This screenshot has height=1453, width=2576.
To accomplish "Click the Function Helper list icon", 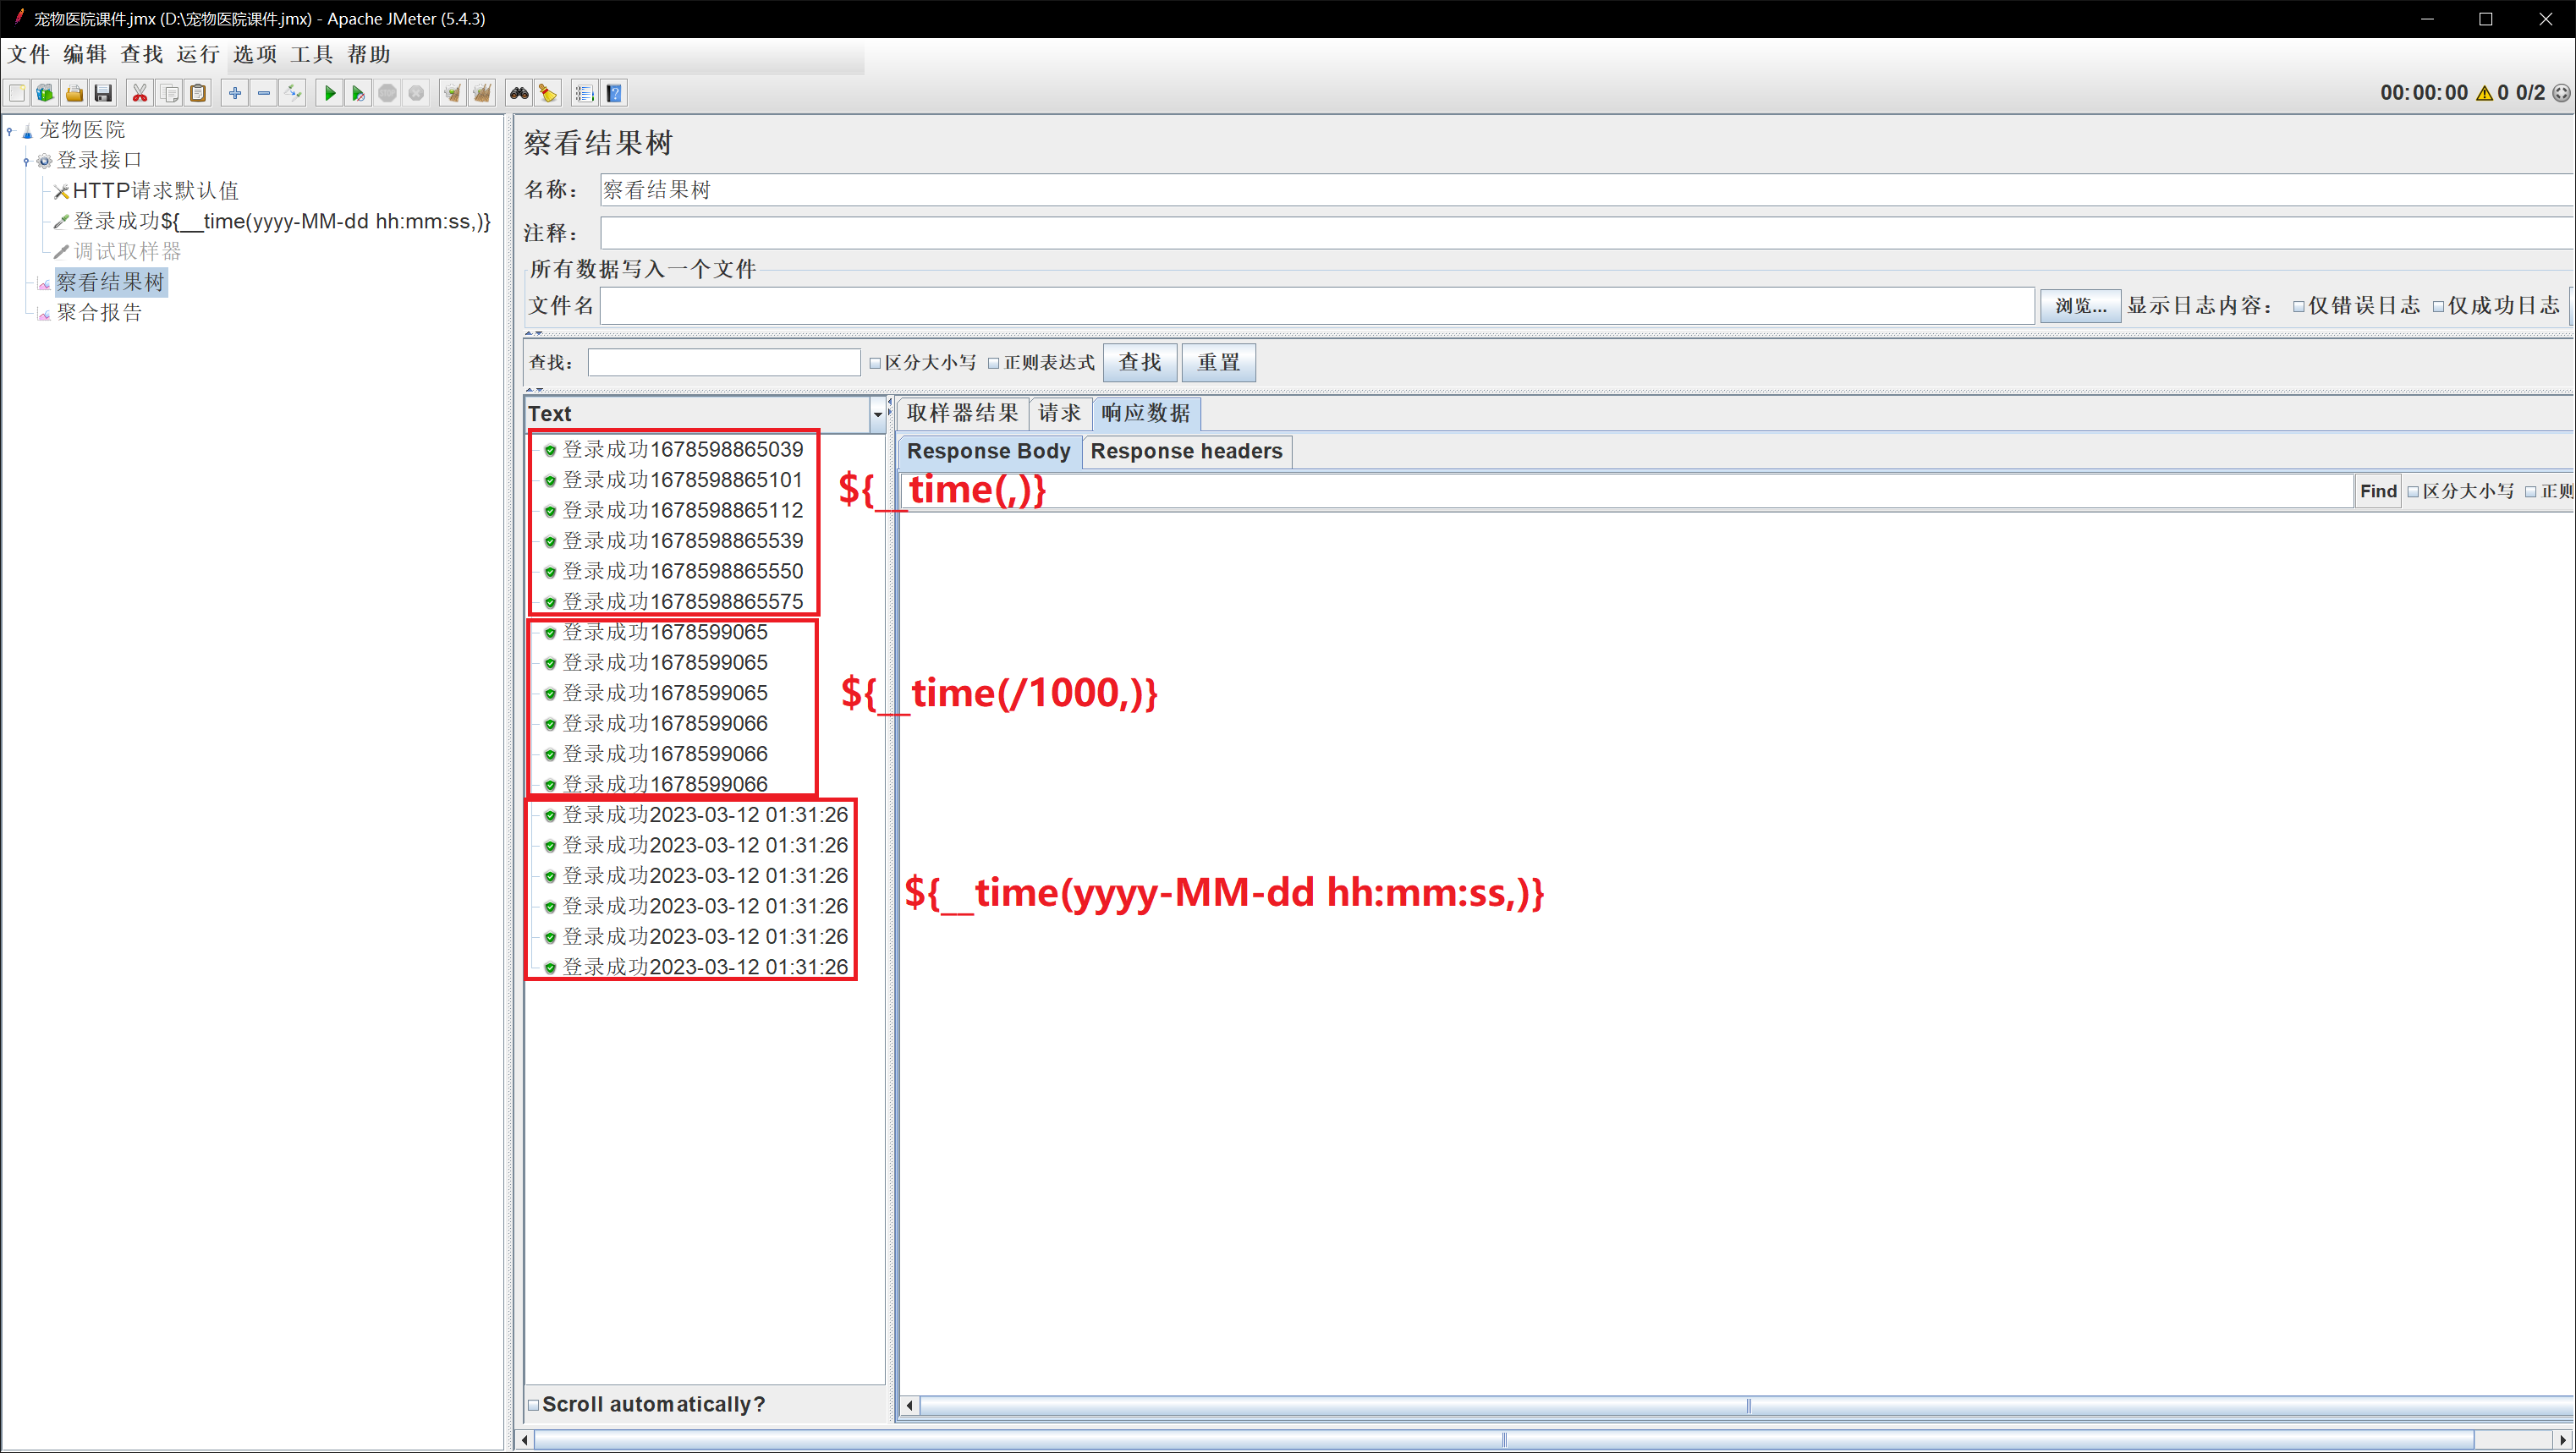I will (585, 93).
